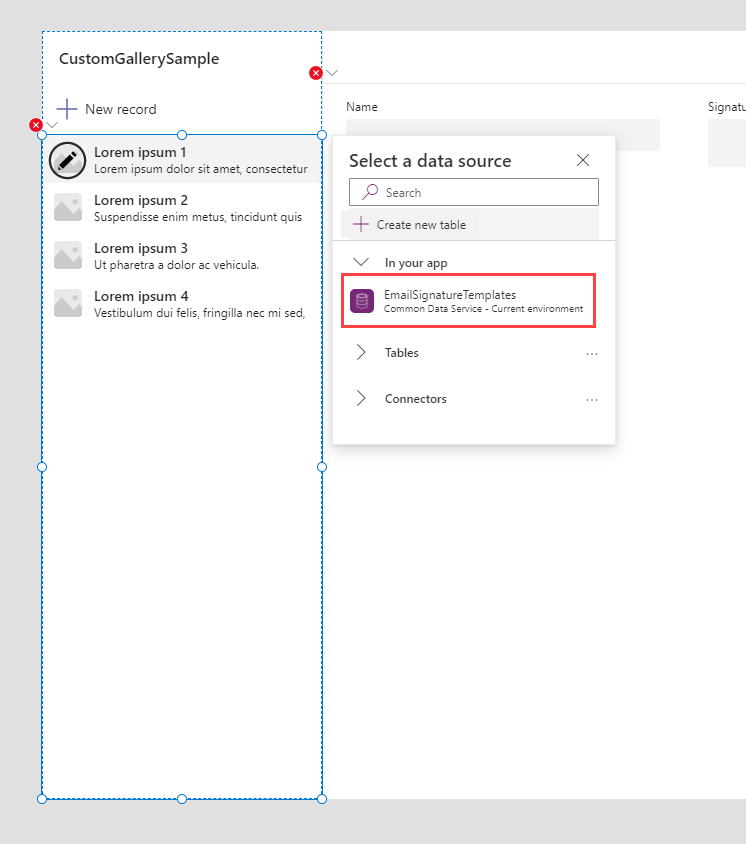Open the error dropdown chevron near the header
The image size is (746, 844).
332,73
